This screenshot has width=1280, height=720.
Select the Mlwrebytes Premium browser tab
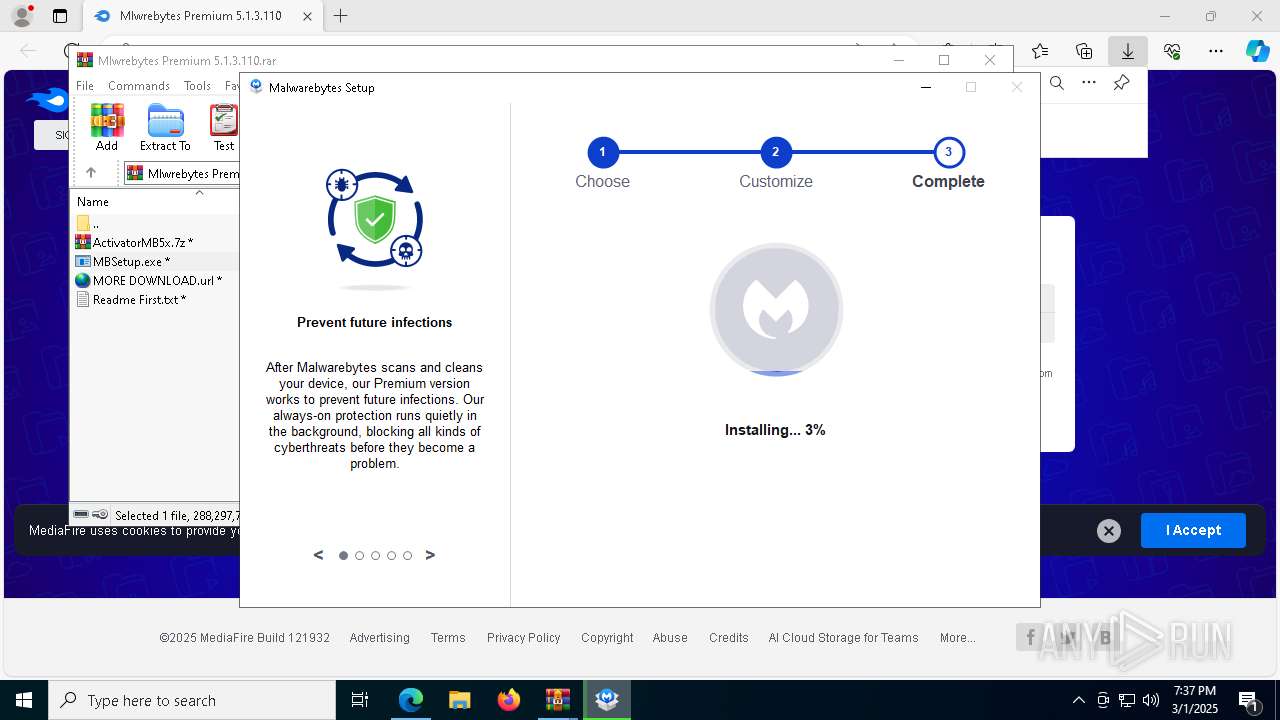[201, 16]
